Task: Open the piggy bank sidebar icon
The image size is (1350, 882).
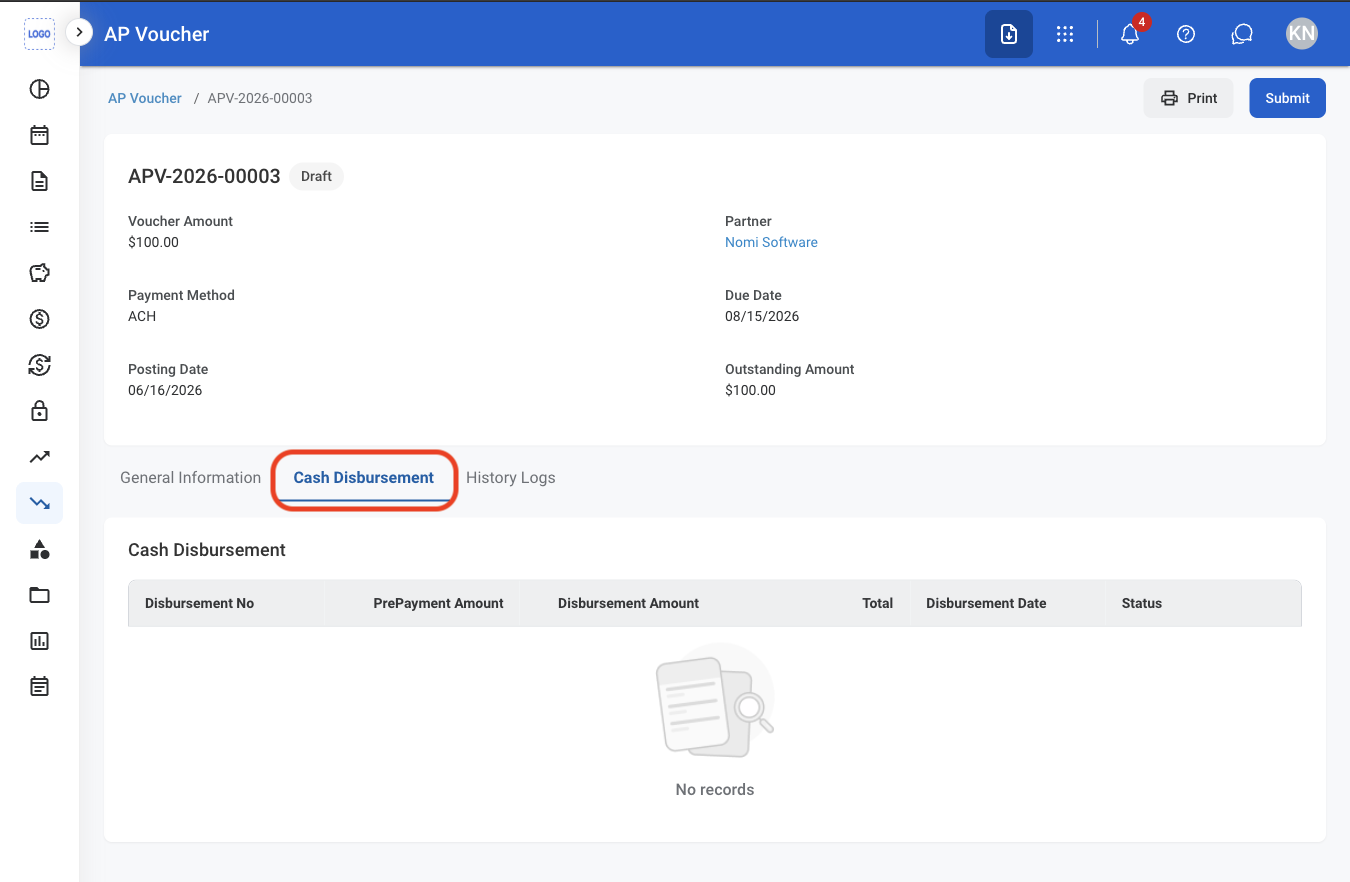Action: [x=39, y=273]
